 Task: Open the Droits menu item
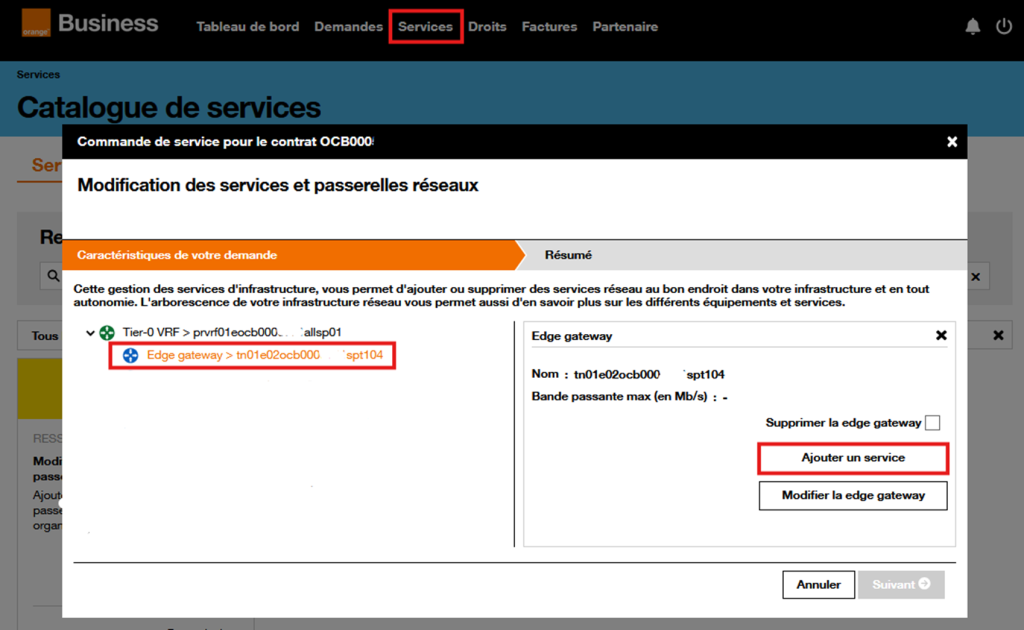(487, 27)
